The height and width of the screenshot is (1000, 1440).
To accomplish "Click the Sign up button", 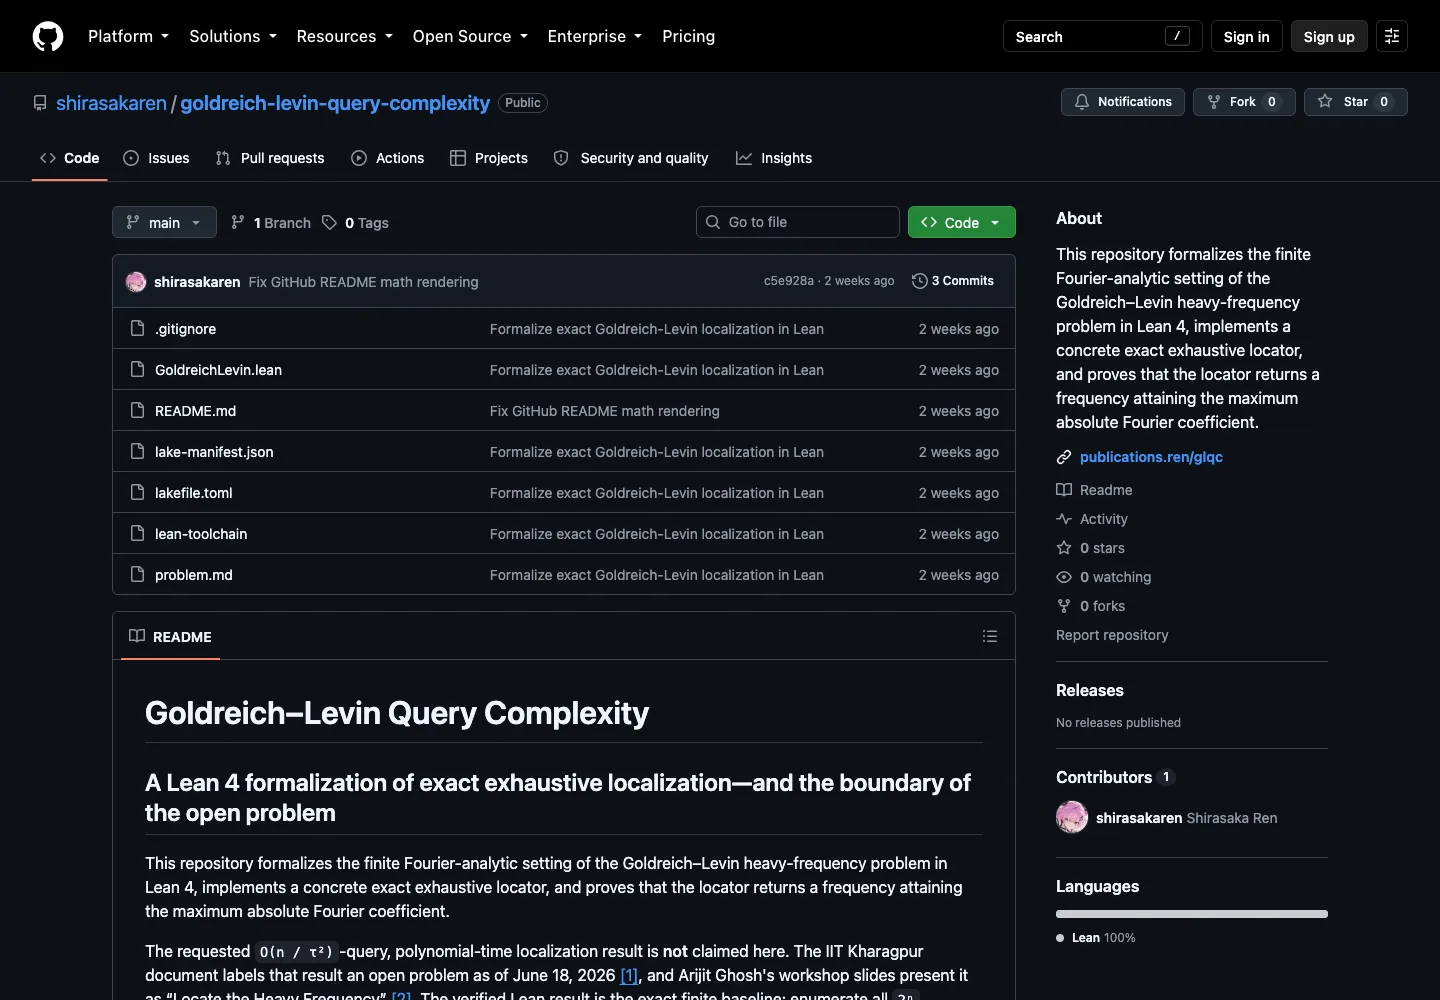I will point(1329,36).
